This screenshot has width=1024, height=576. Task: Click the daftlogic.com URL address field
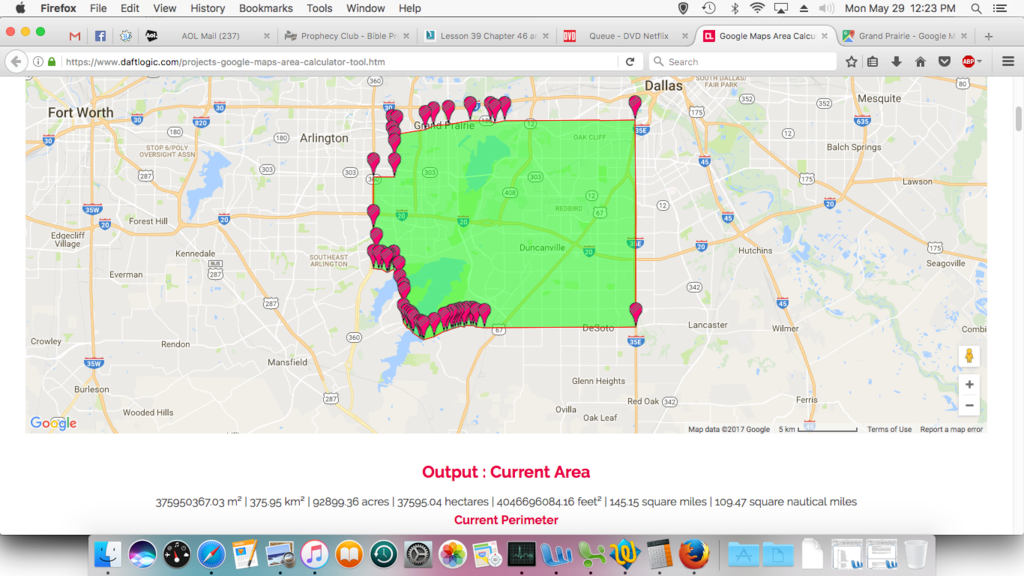coord(340,61)
